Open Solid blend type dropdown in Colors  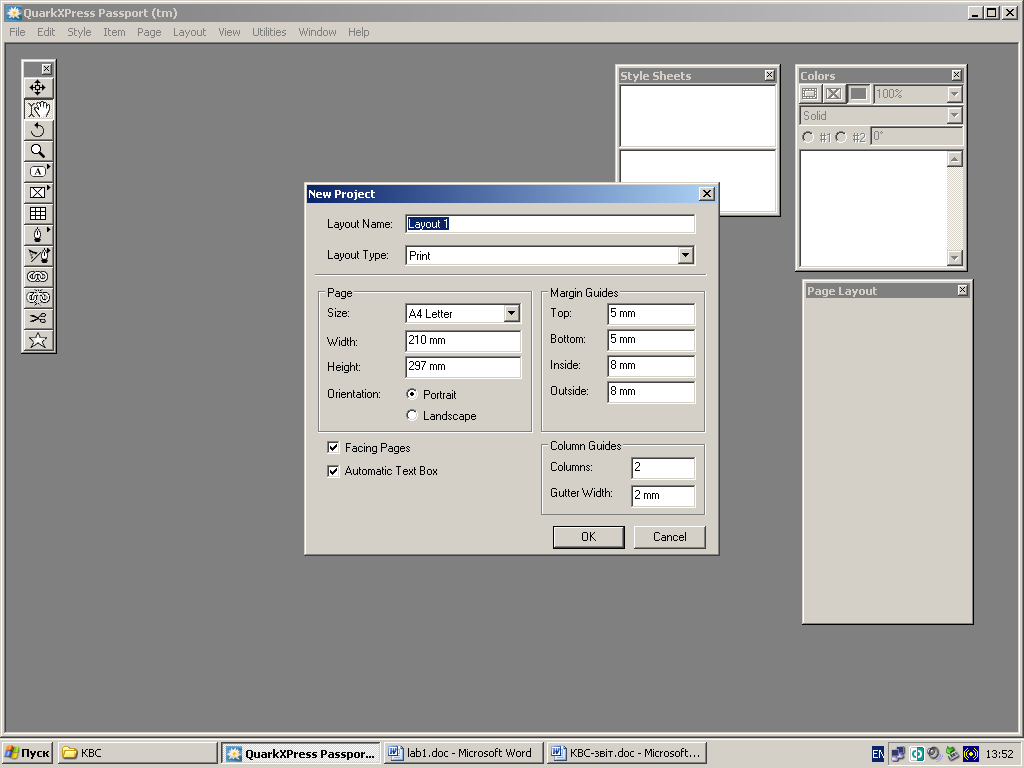955,116
